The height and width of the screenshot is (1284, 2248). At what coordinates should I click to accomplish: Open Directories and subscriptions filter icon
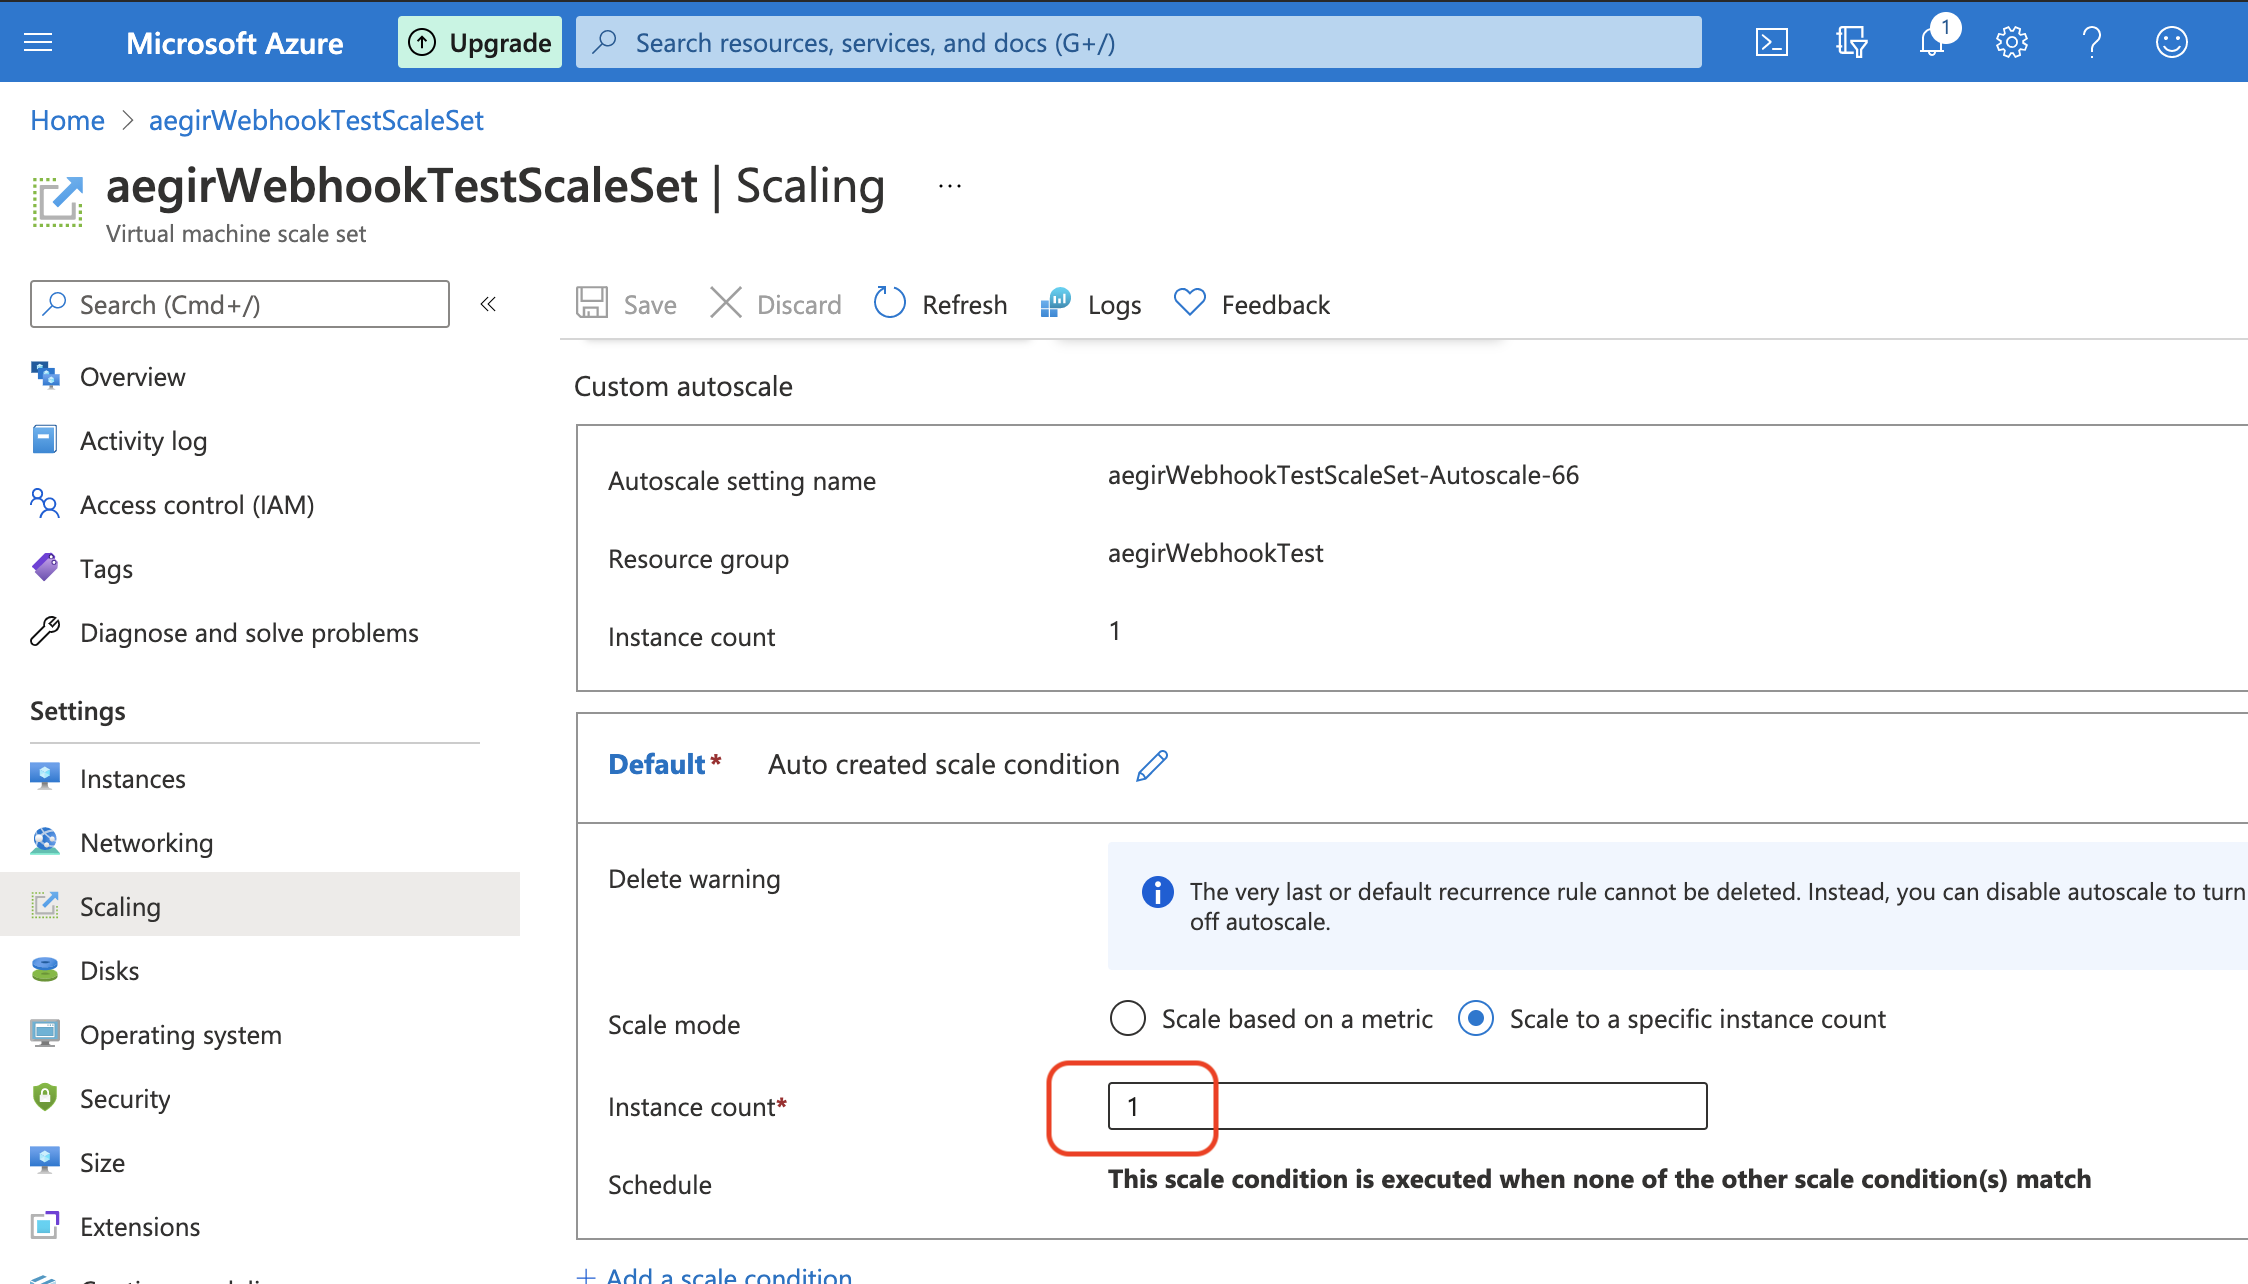tap(1851, 42)
